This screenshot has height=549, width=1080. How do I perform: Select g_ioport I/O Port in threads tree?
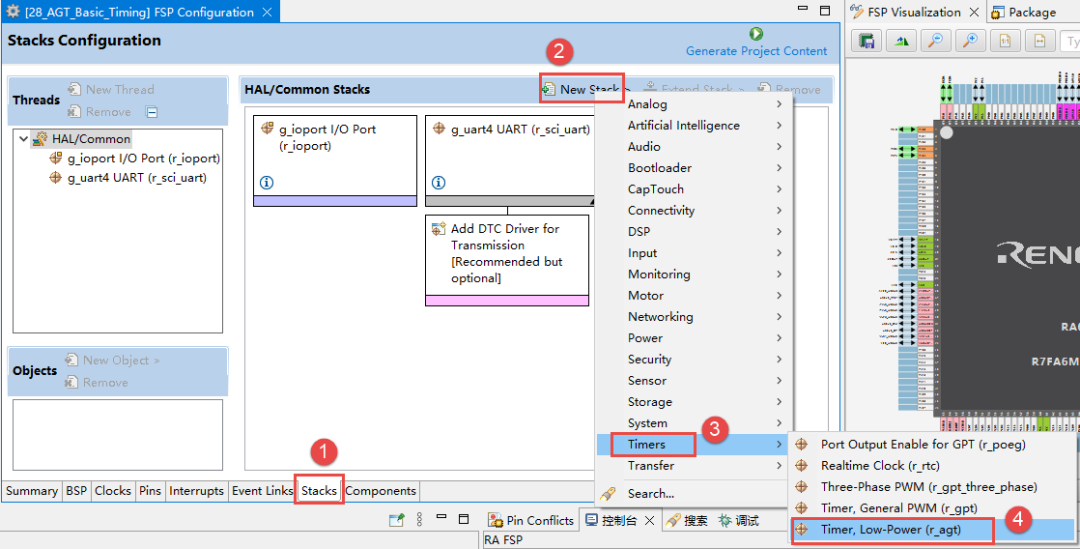pos(135,158)
